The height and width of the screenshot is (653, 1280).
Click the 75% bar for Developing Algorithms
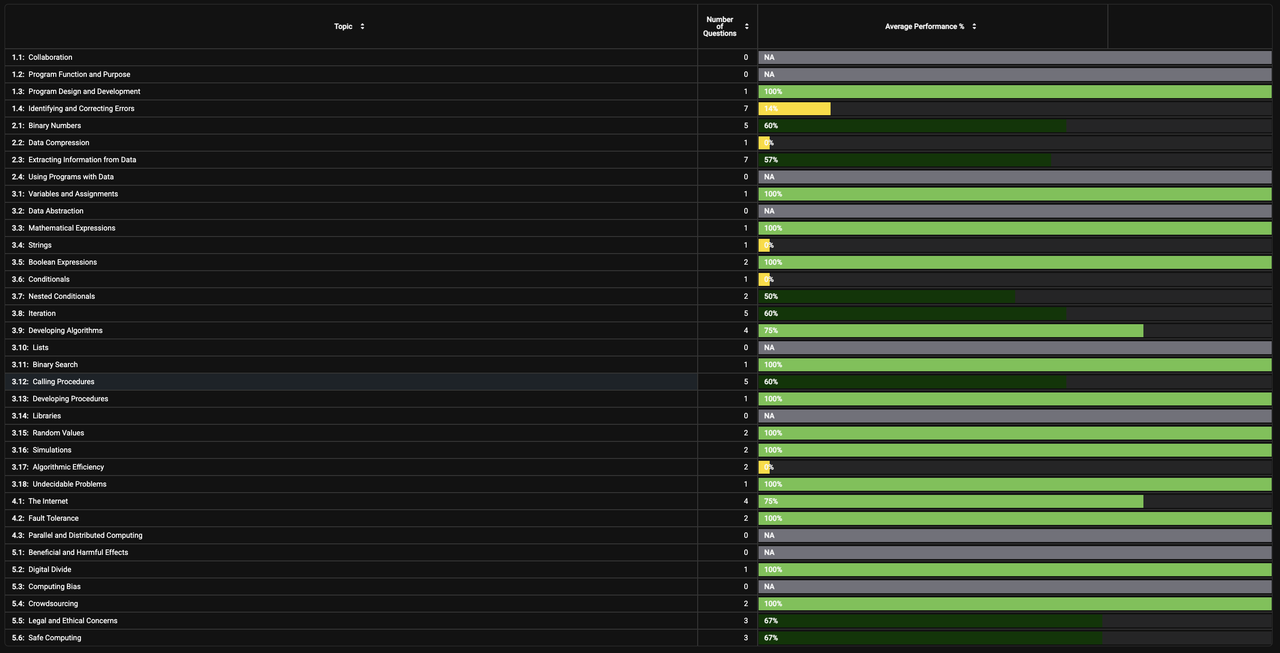point(951,329)
